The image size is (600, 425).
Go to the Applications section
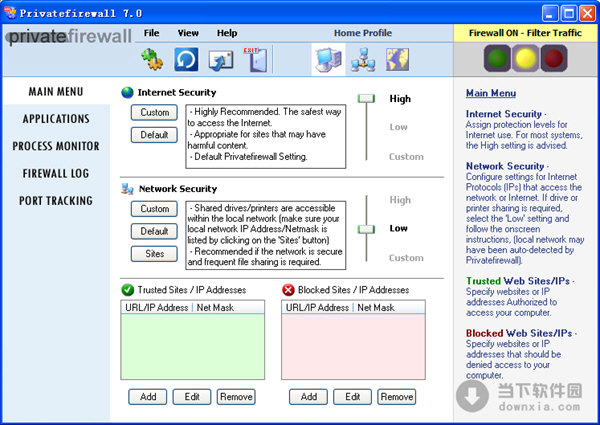point(56,119)
